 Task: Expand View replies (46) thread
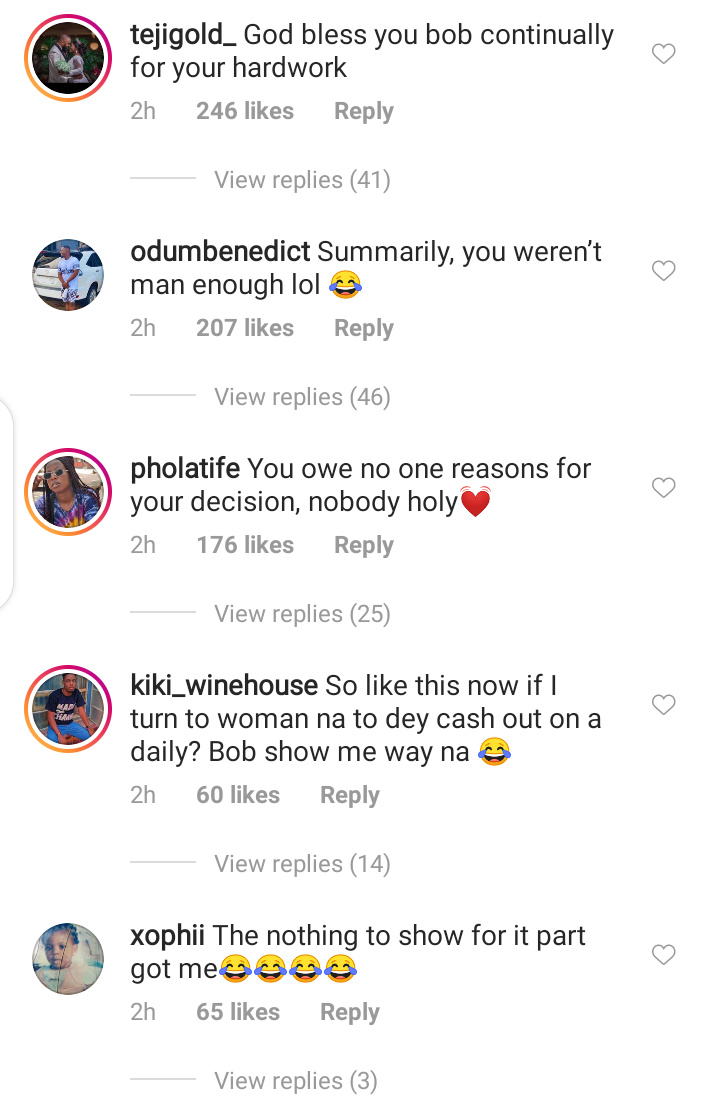(302, 397)
